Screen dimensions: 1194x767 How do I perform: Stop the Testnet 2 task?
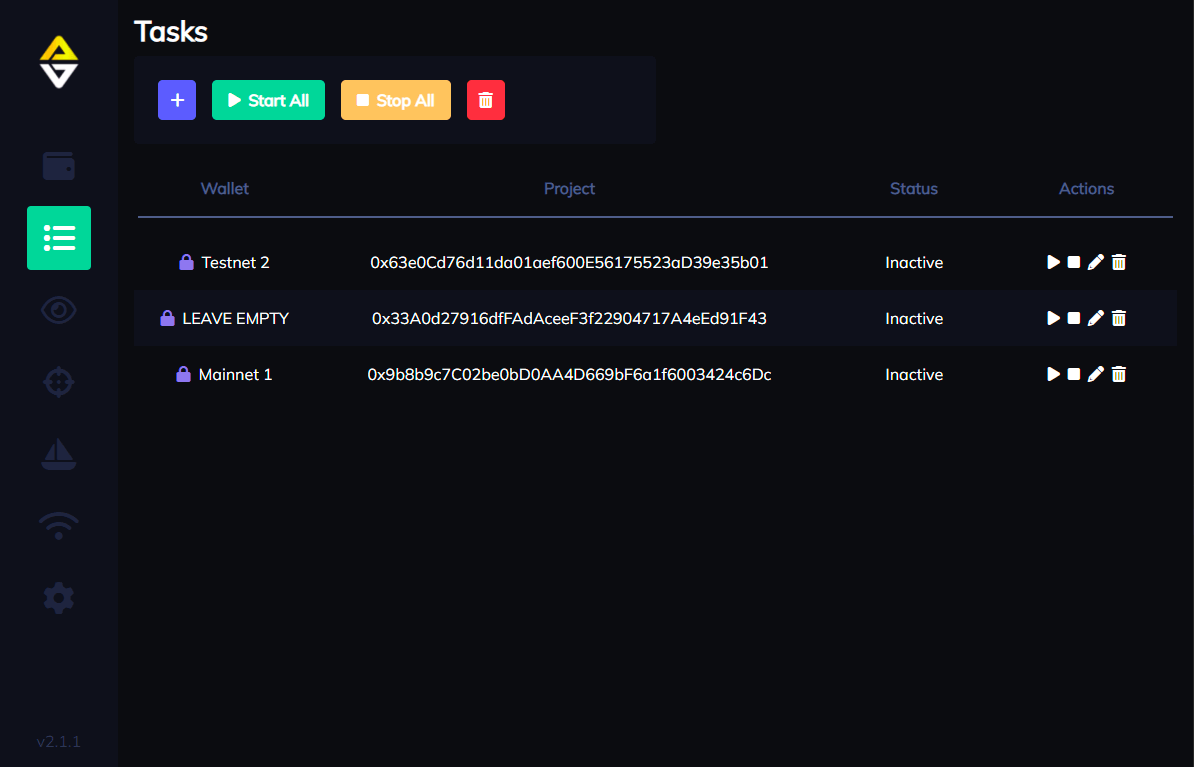point(1074,262)
